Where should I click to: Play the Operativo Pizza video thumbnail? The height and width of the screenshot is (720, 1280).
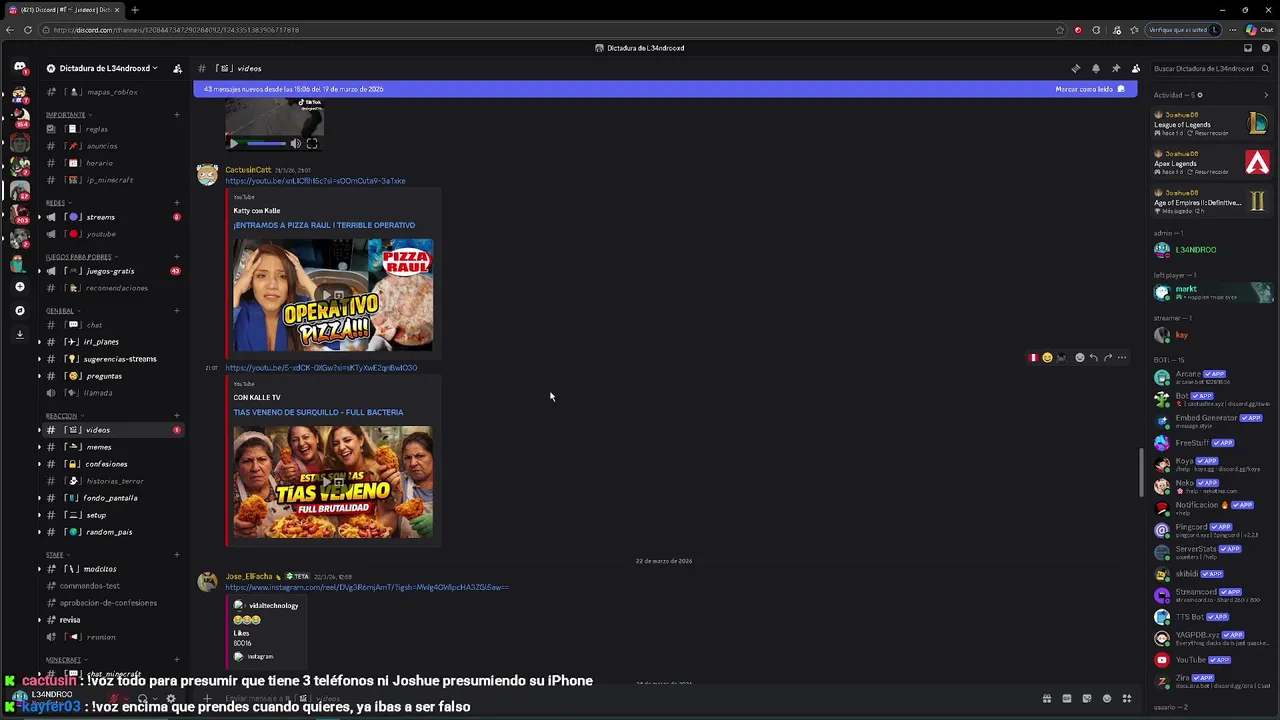pyautogui.click(x=333, y=295)
